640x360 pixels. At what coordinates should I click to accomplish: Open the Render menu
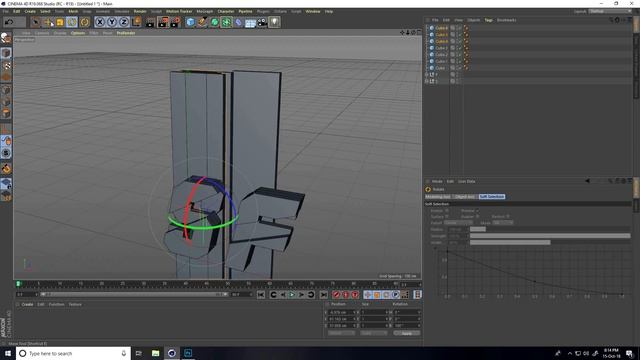point(140,11)
